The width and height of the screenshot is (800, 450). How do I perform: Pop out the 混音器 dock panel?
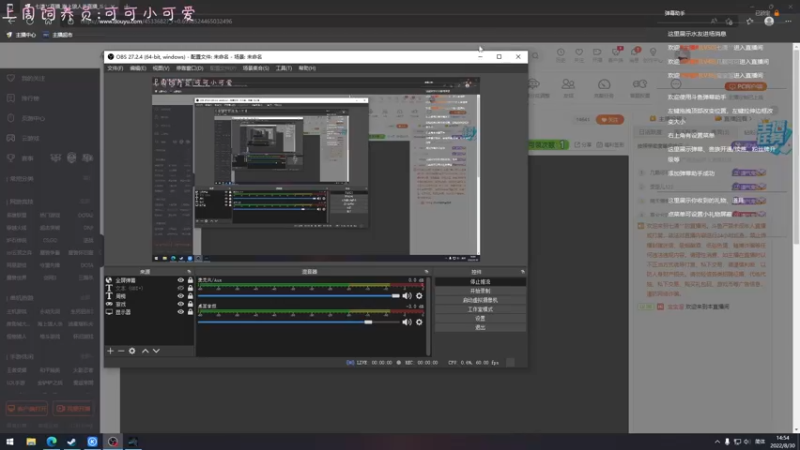click(427, 272)
